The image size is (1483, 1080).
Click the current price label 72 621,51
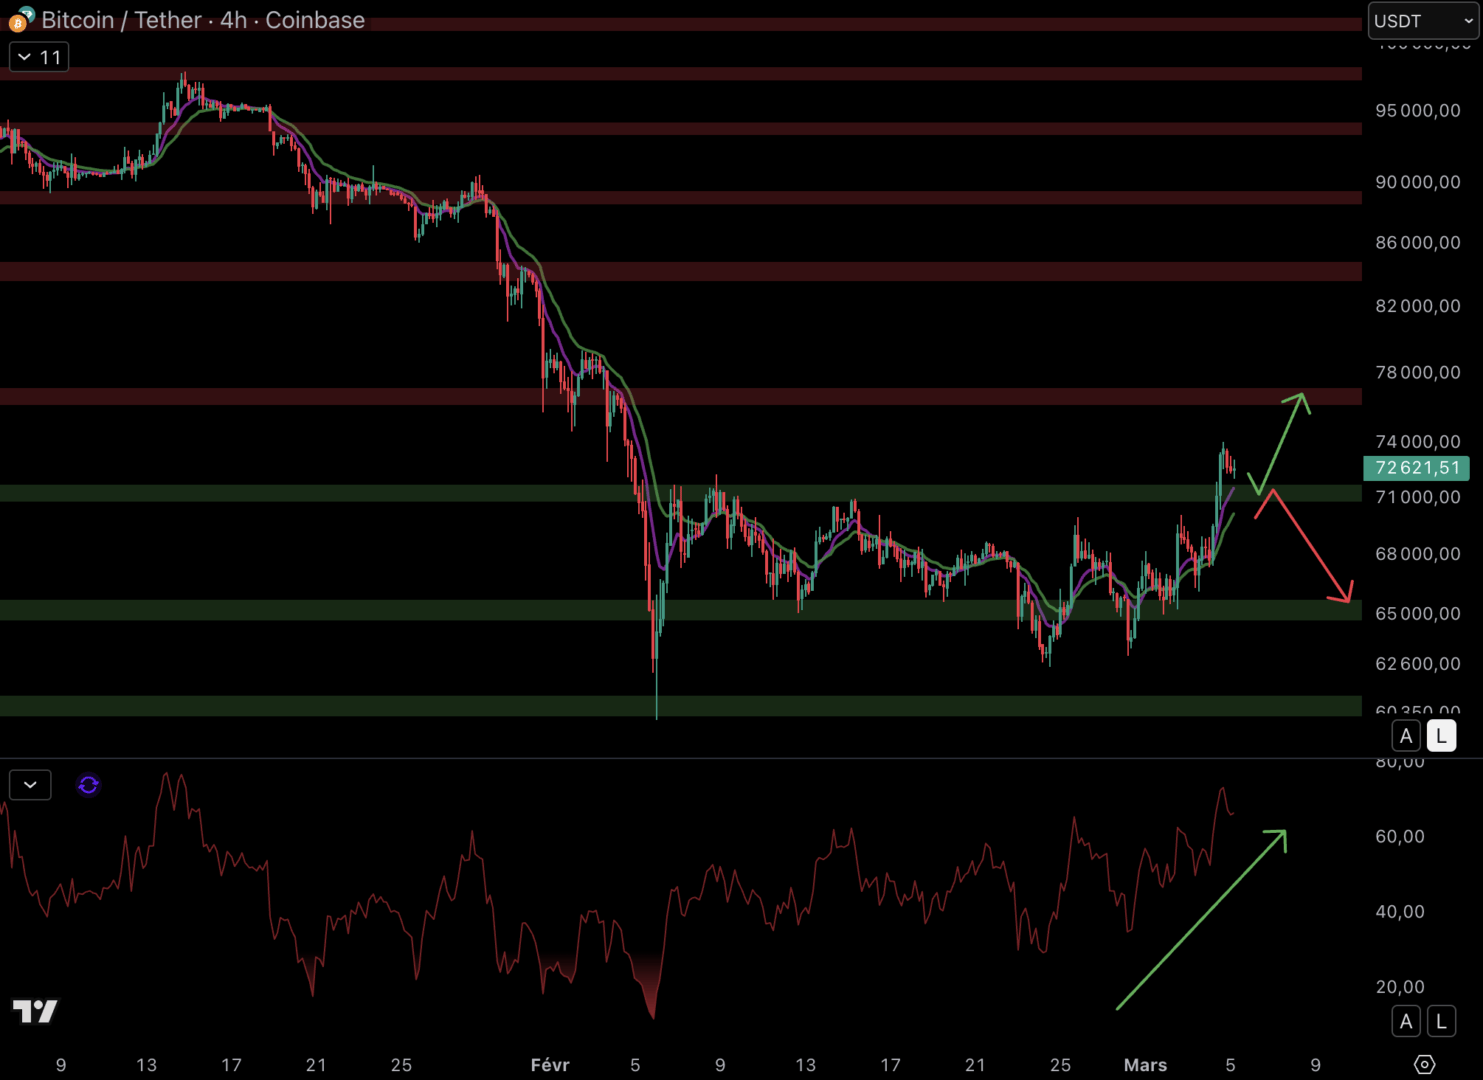click(x=1417, y=467)
